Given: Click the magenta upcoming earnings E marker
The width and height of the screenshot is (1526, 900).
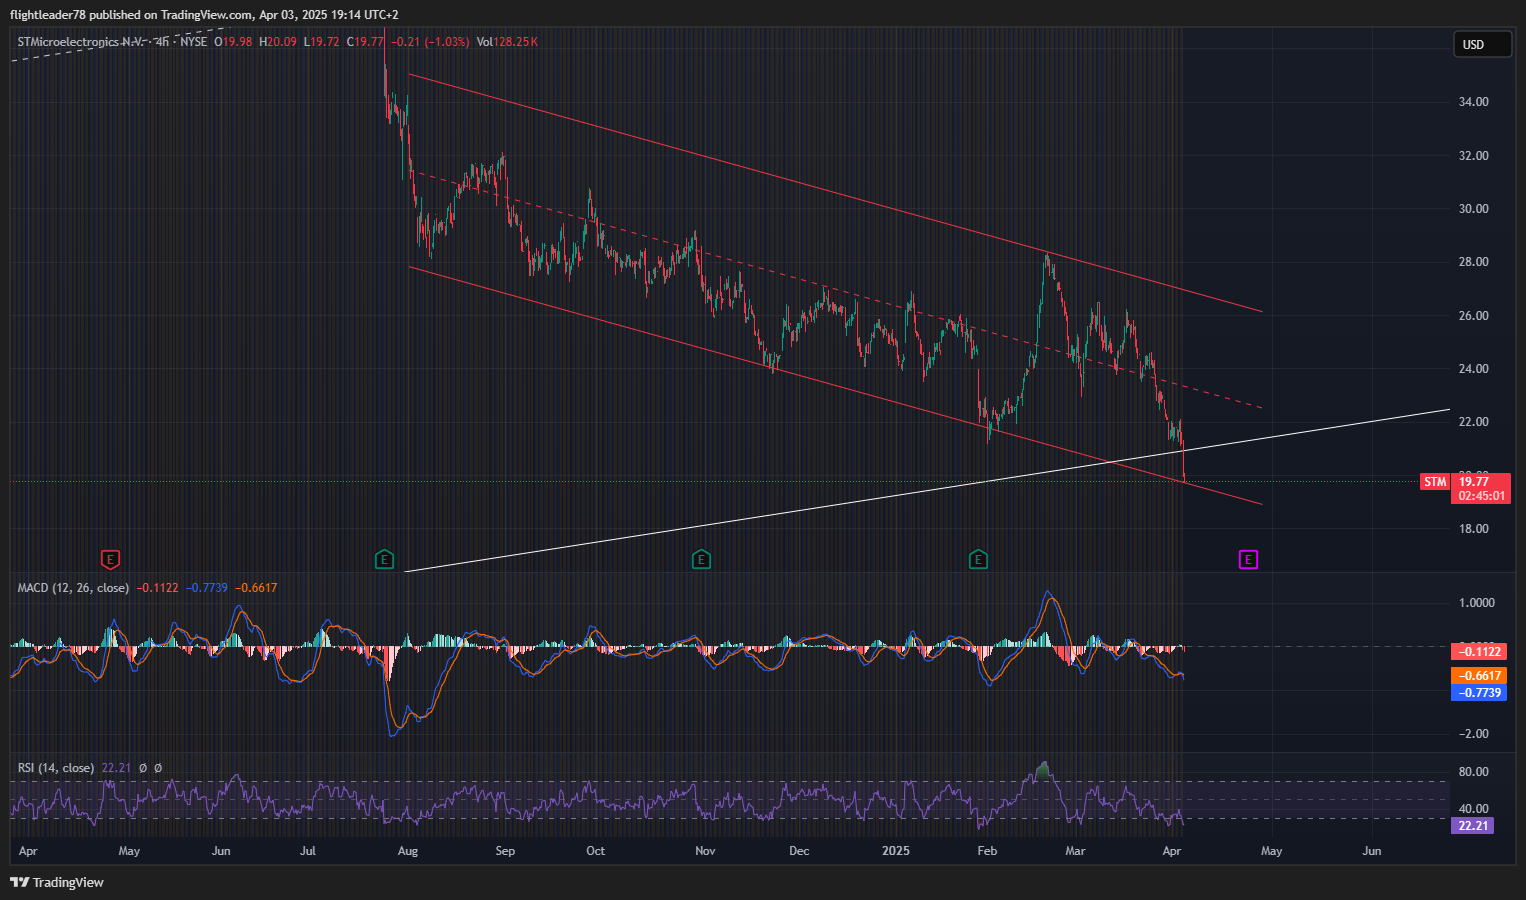Looking at the screenshot, I should point(1248,559).
